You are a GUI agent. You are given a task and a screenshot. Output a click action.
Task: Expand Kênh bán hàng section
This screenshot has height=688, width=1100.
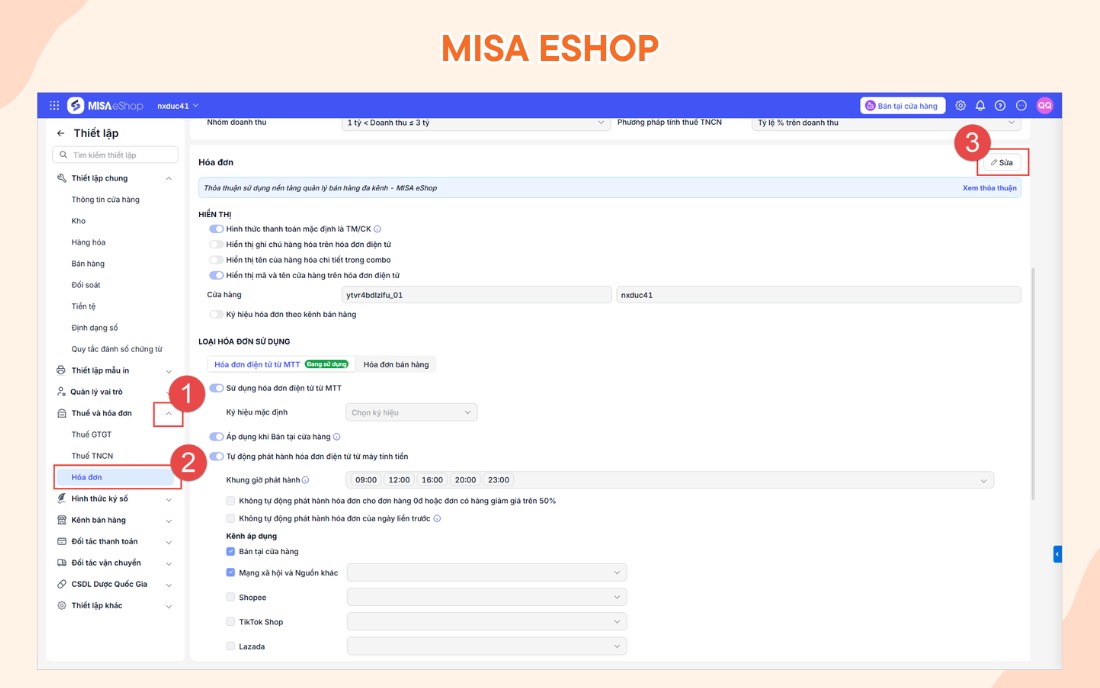click(x=169, y=520)
